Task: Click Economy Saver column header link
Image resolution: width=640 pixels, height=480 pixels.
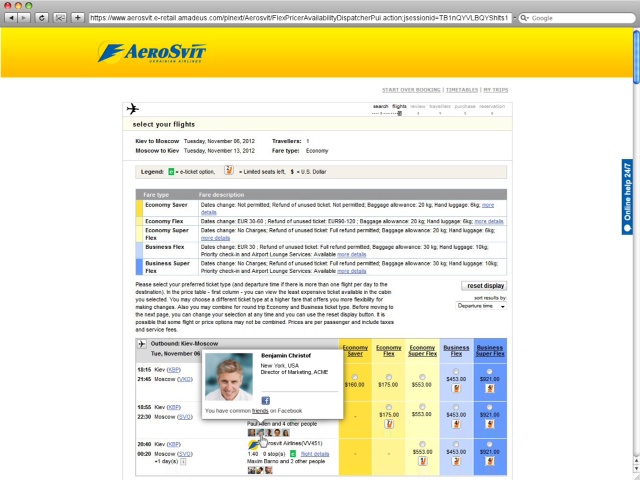Action: click(355, 351)
